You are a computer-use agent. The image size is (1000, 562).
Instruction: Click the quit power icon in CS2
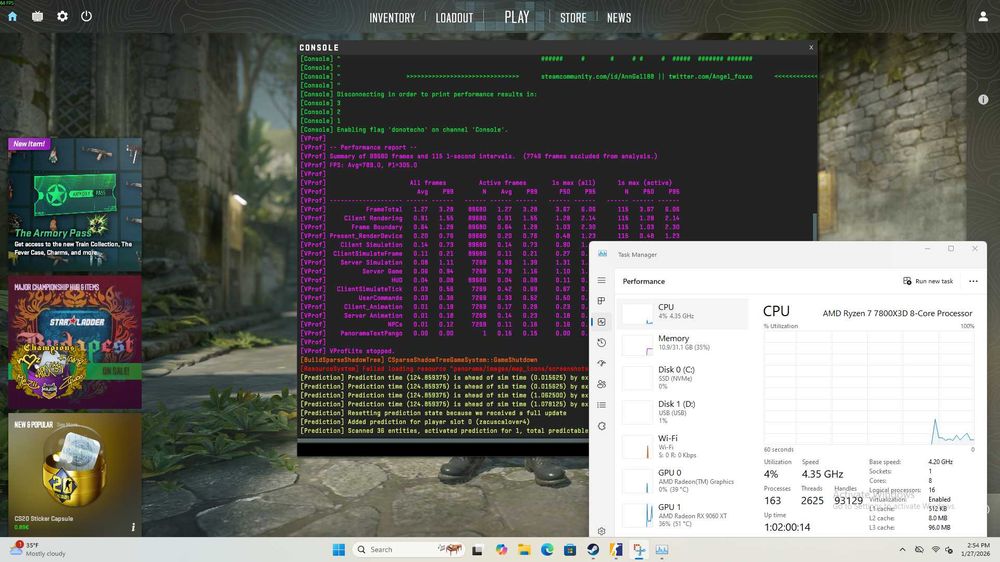86,17
